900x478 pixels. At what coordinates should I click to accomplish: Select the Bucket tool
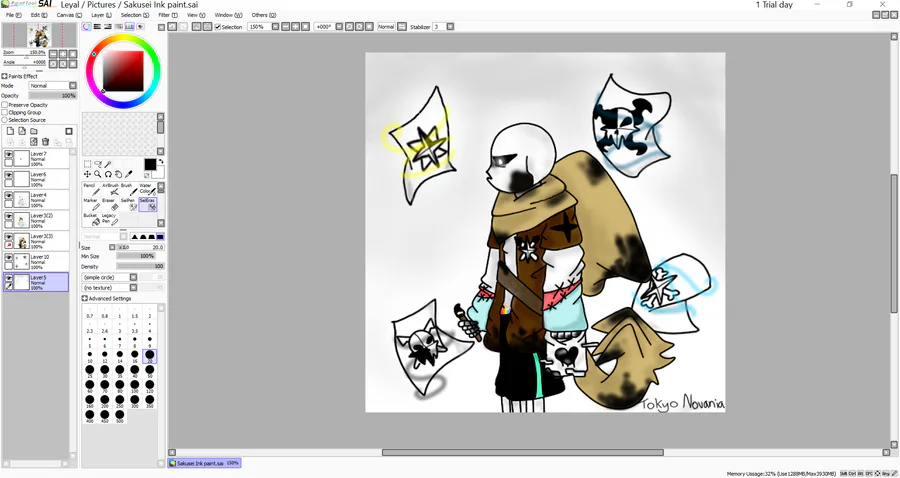pyautogui.click(x=91, y=219)
